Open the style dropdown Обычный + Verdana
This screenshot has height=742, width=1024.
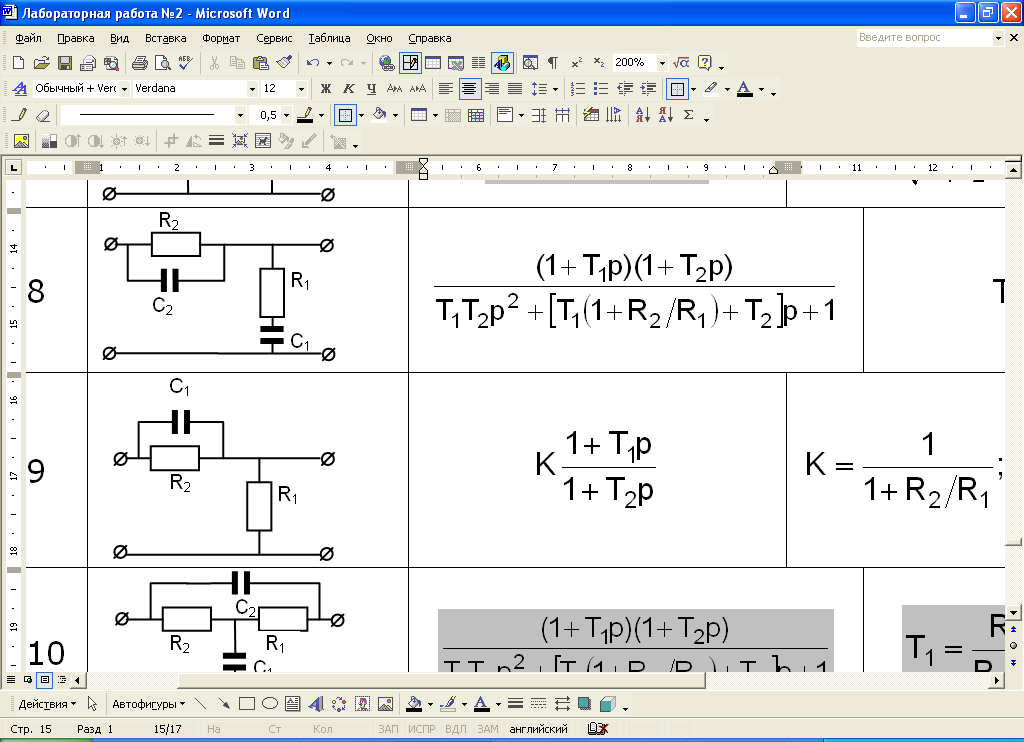tap(124, 89)
